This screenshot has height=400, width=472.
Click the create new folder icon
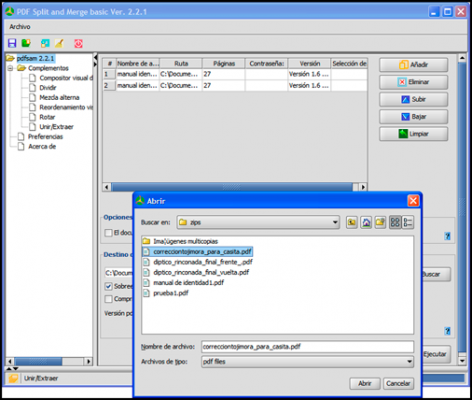(x=380, y=222)
